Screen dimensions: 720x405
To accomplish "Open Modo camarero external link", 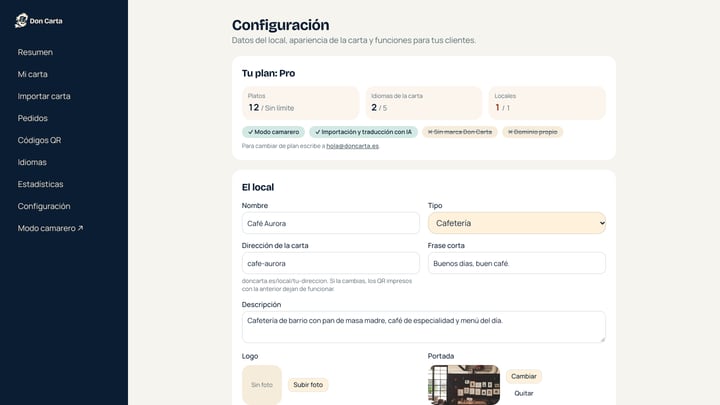I will [51, 228].
